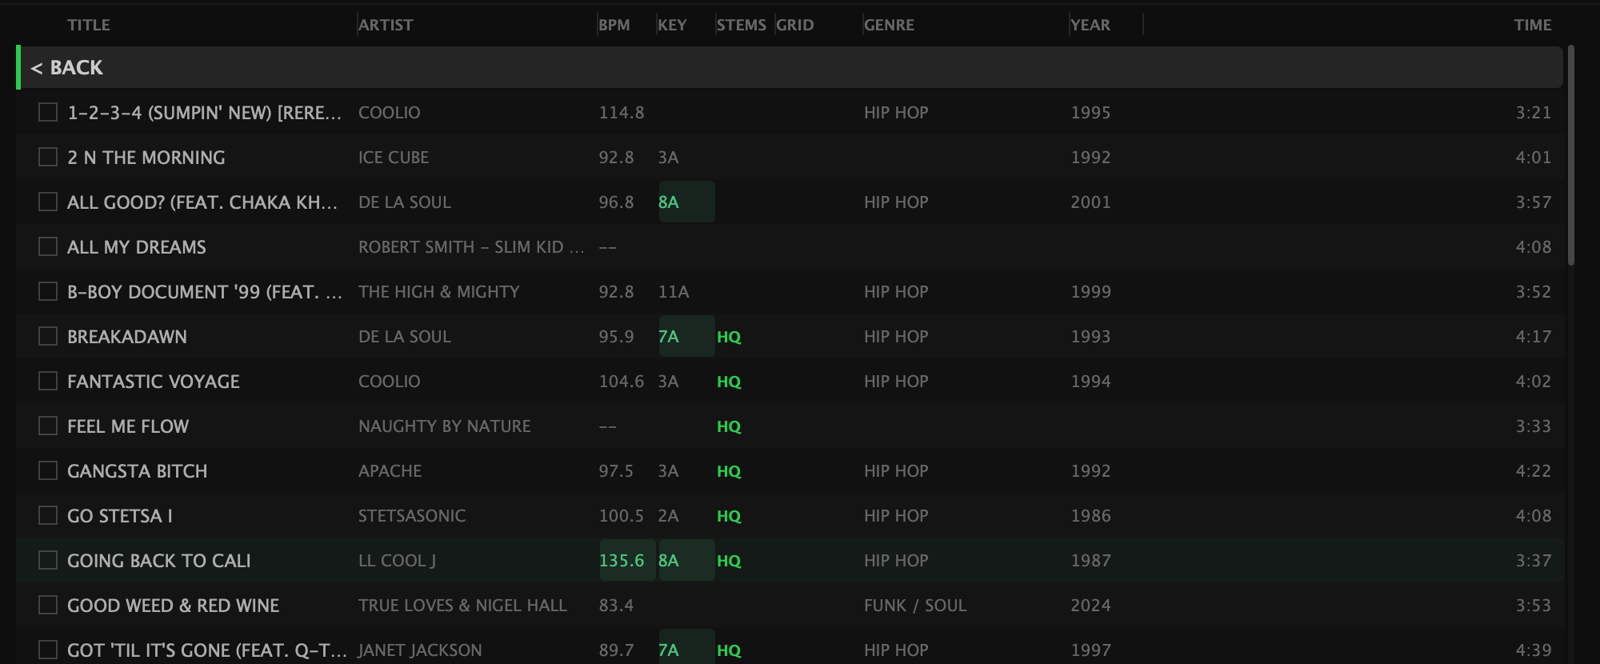Click the HQ stems badge on Go Stetsa I
The width and height of the screenshot is (1600, 664).
tap(729, 516)
